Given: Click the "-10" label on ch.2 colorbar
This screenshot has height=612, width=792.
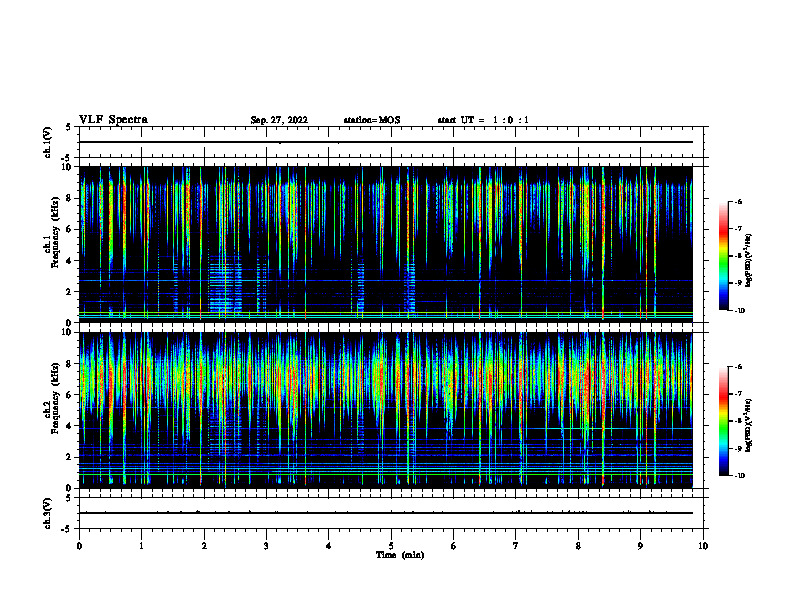Looking at the screenshot, I should [x=739, y=475].
